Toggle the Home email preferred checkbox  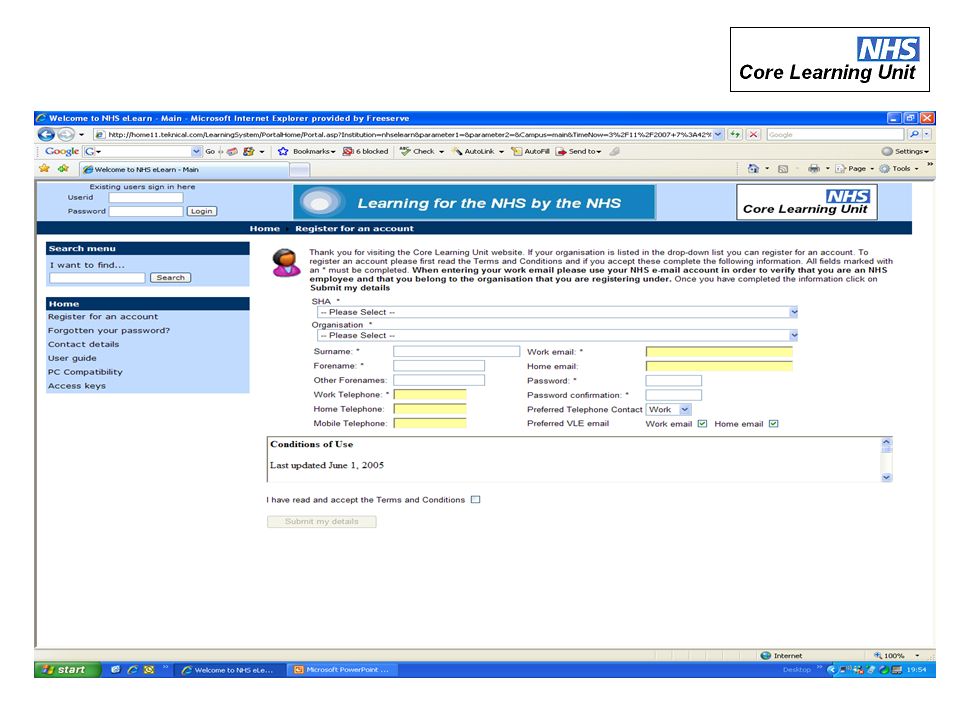773,424
